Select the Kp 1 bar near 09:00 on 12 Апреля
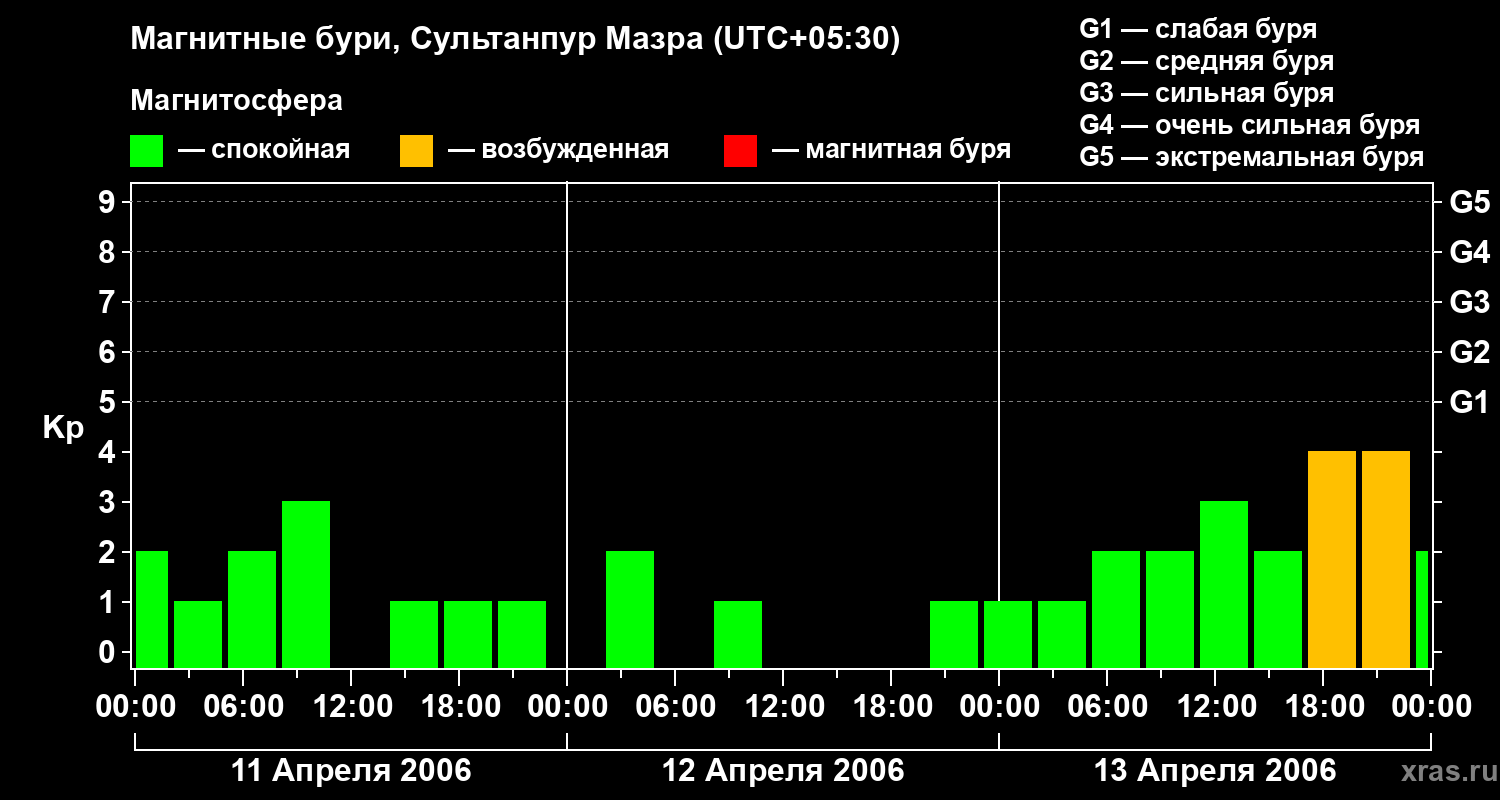1500x800 pixels. coord(738,634)
